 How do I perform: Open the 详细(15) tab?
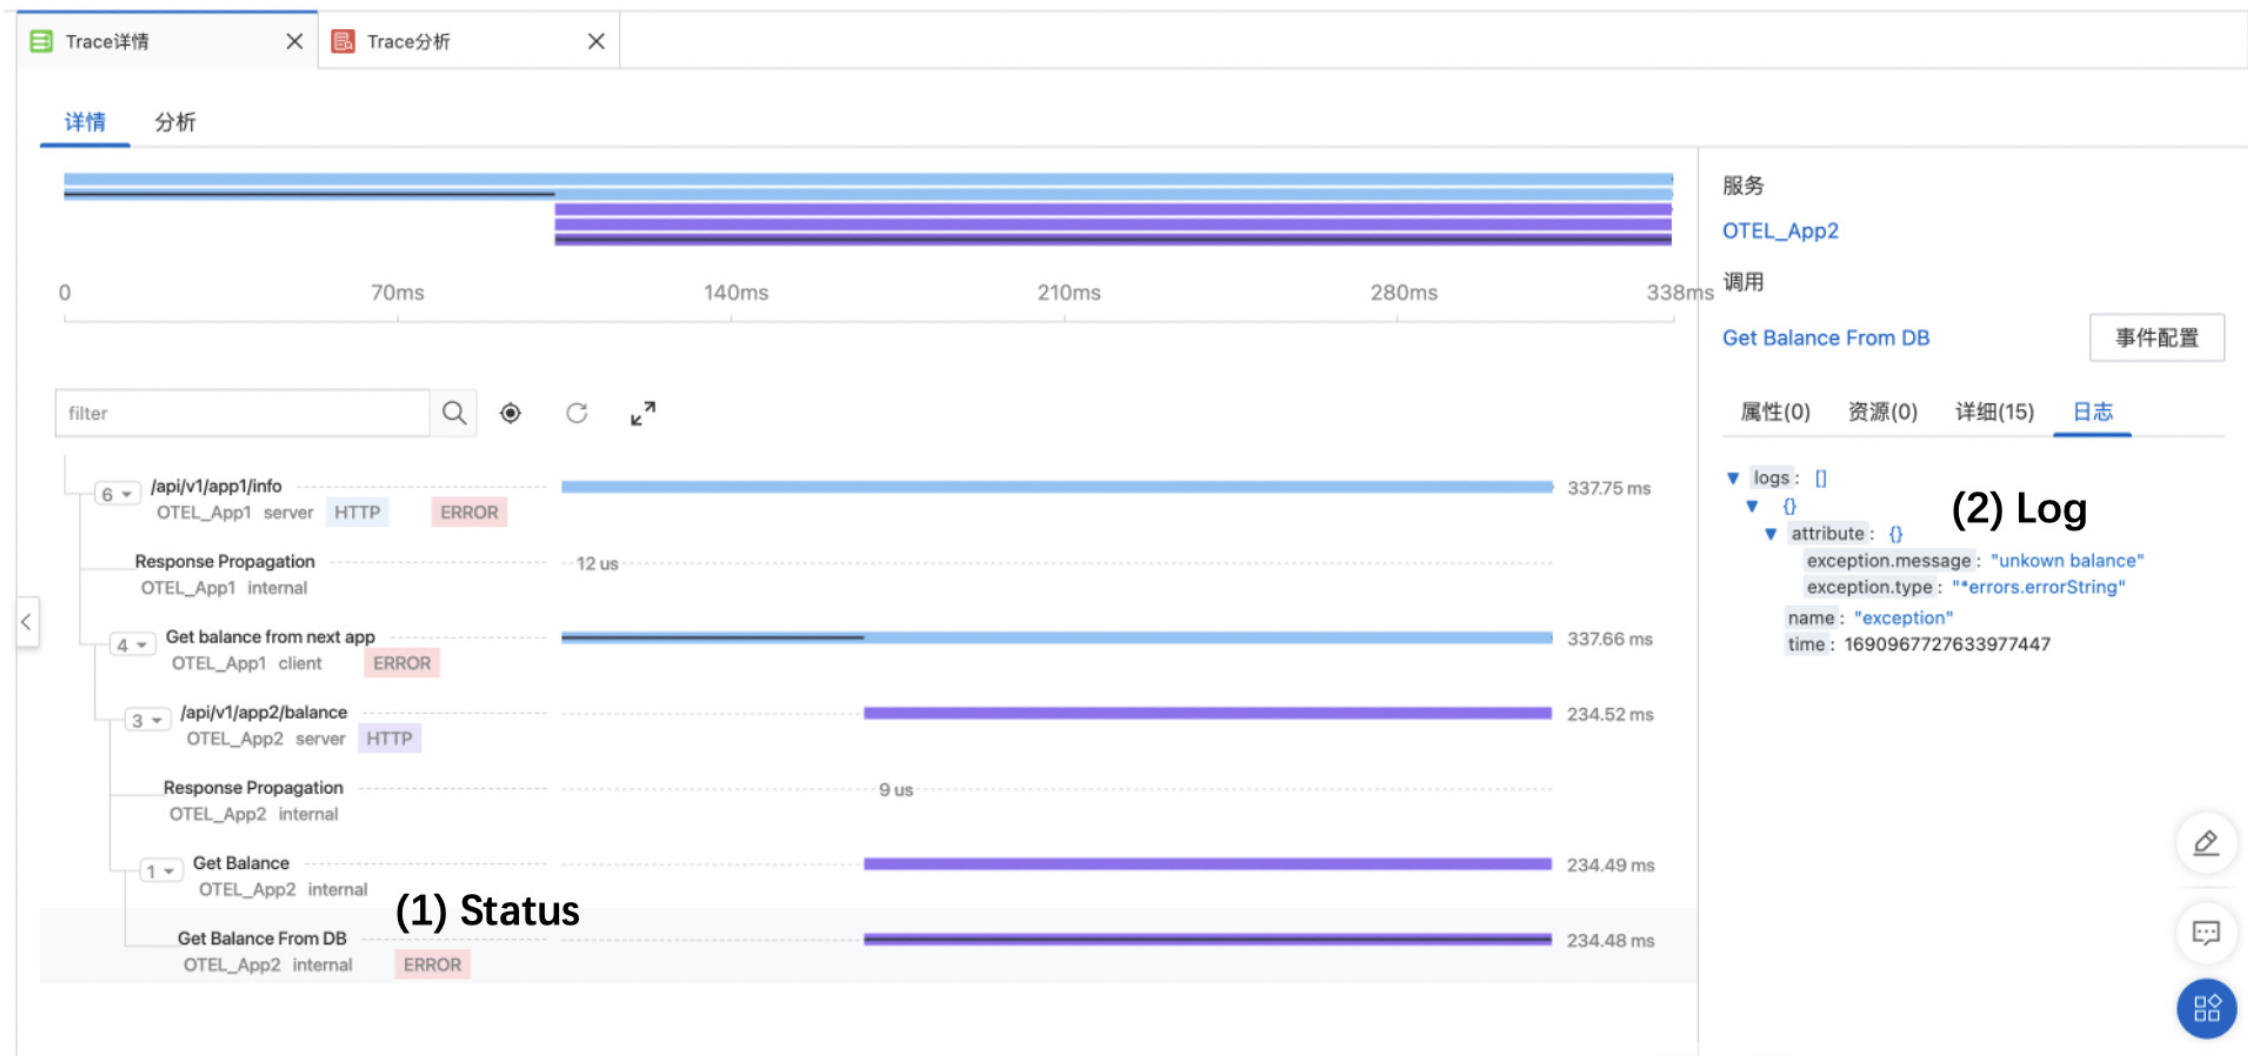[1995, 412]
